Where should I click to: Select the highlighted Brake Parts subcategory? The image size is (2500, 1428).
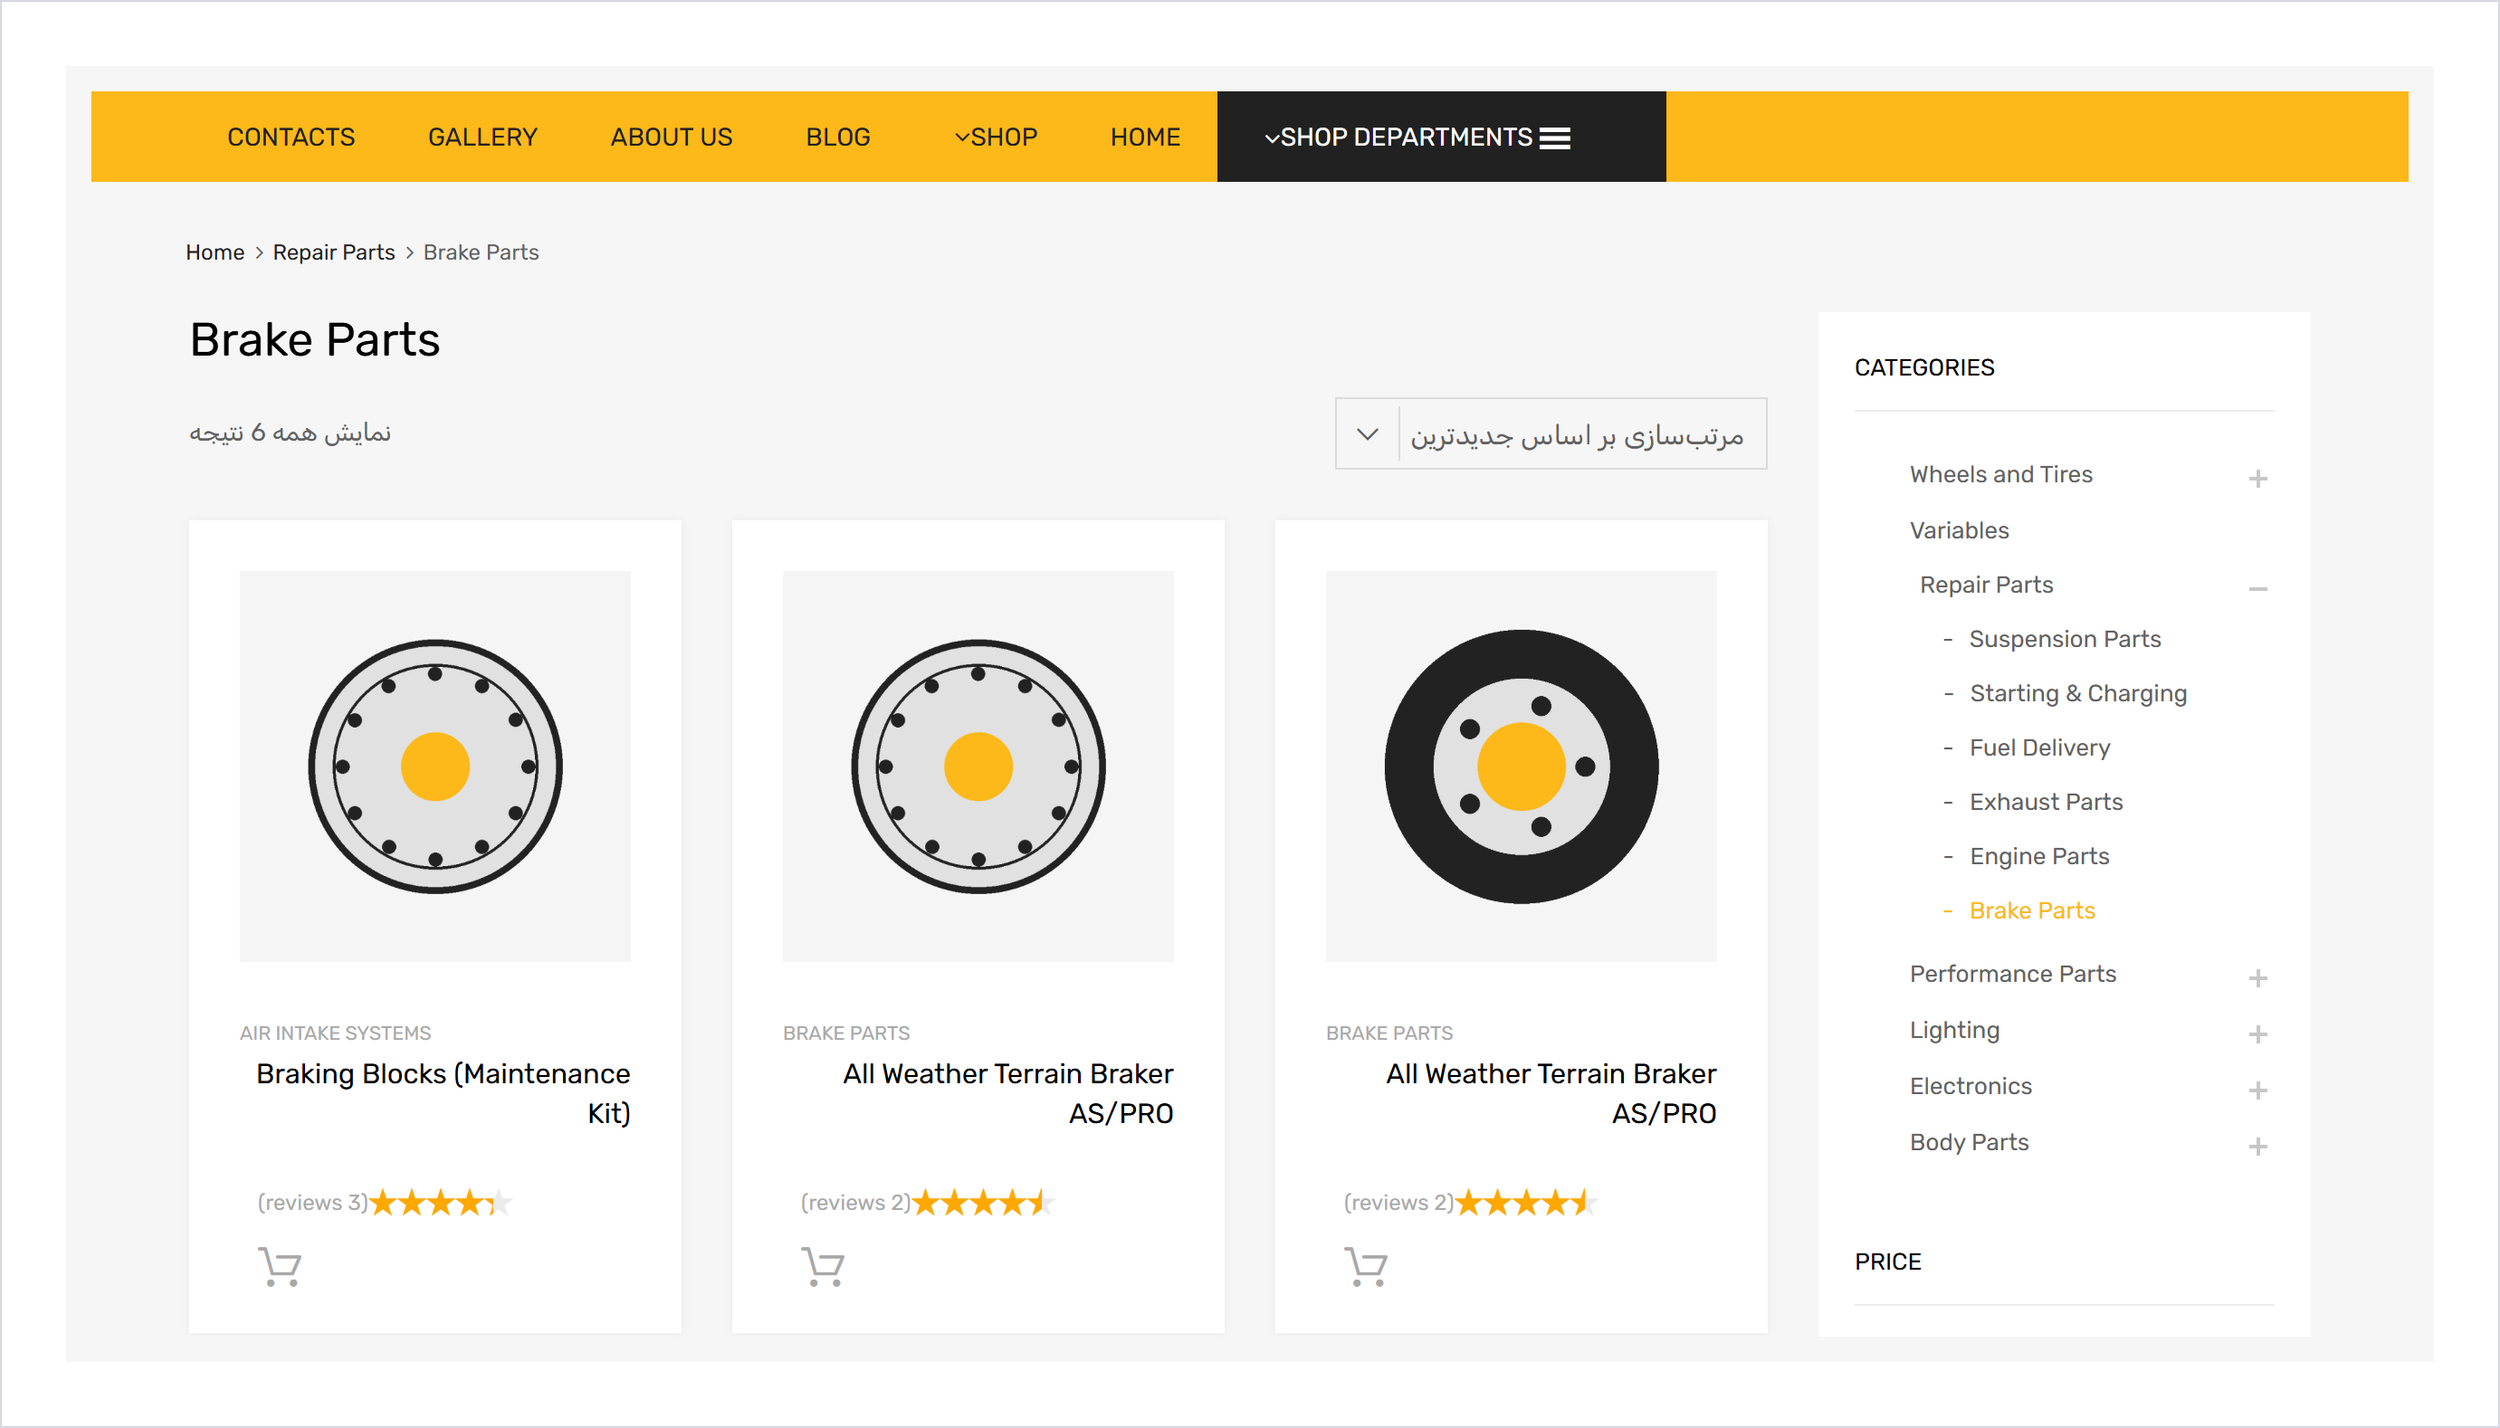click(x=2032, y=910)
